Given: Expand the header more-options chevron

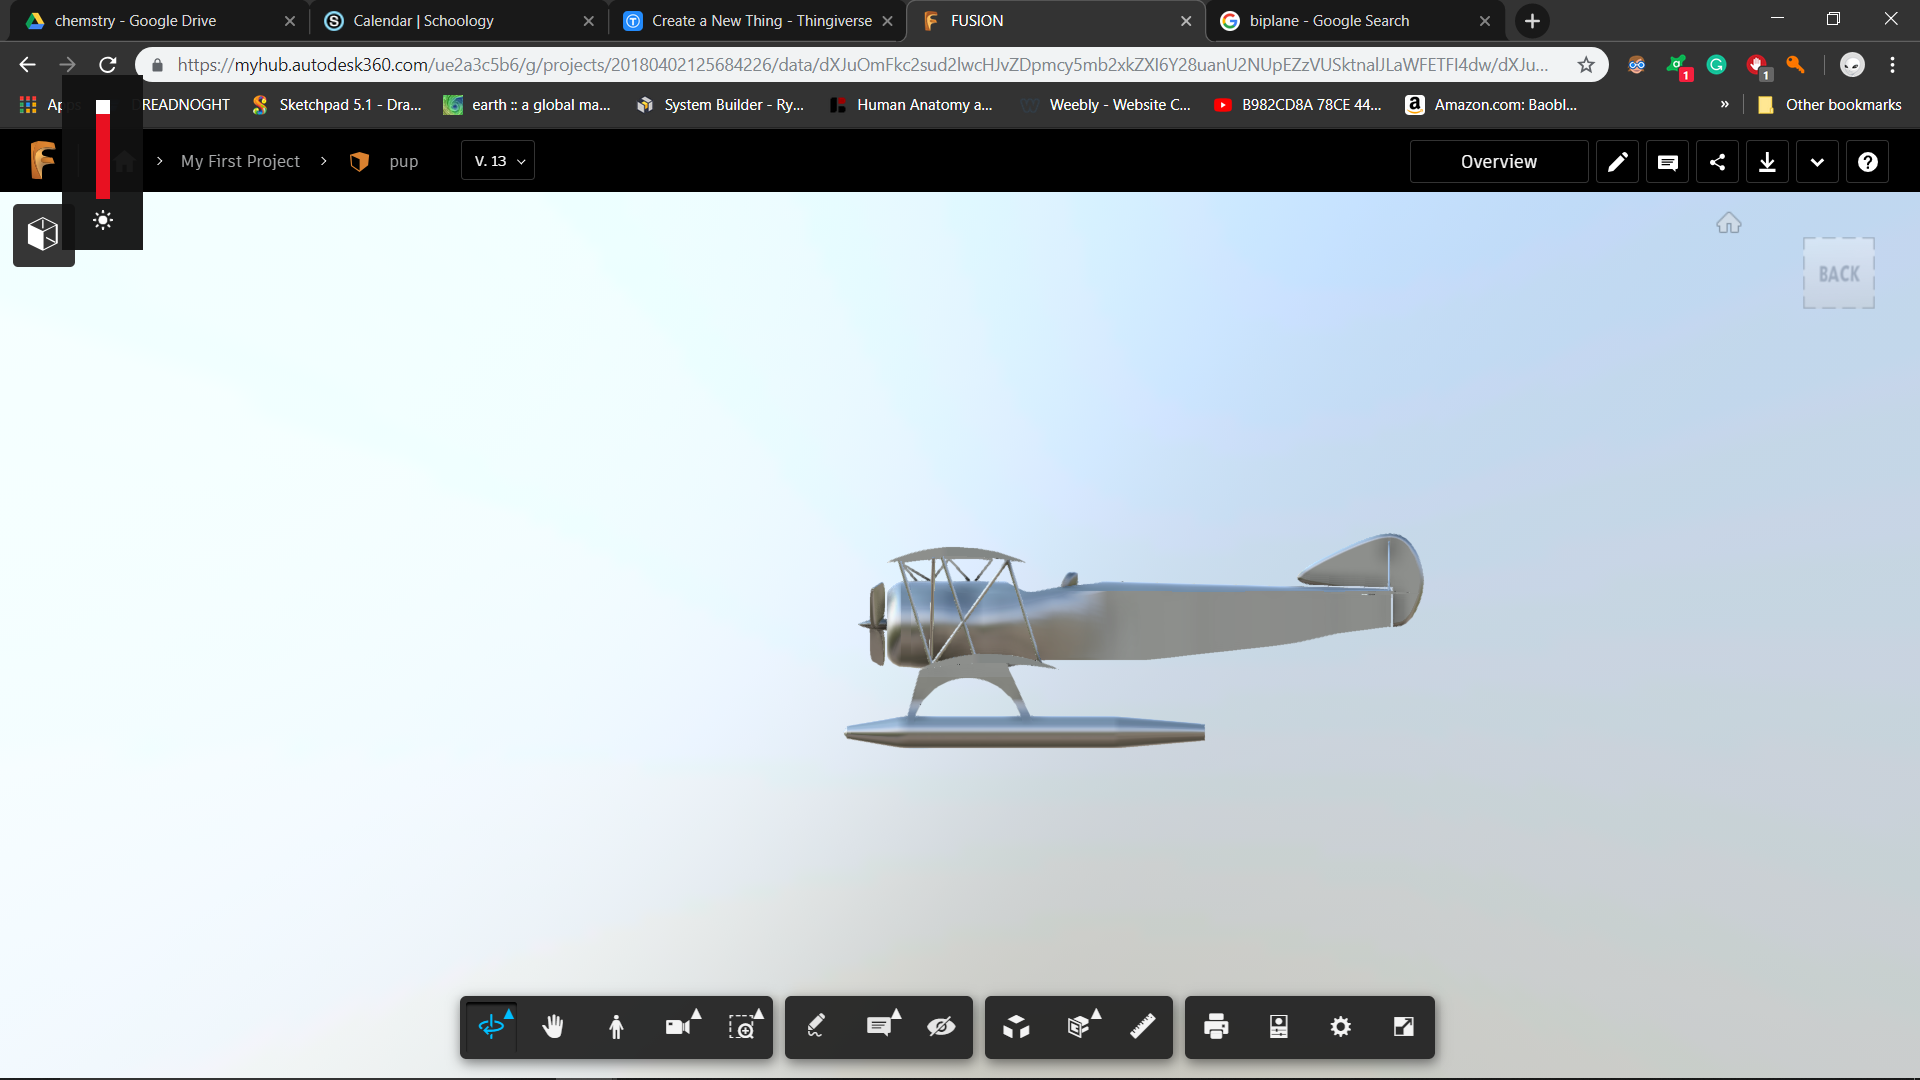Looking at the screenshot, I should (x=1818, y=162).
